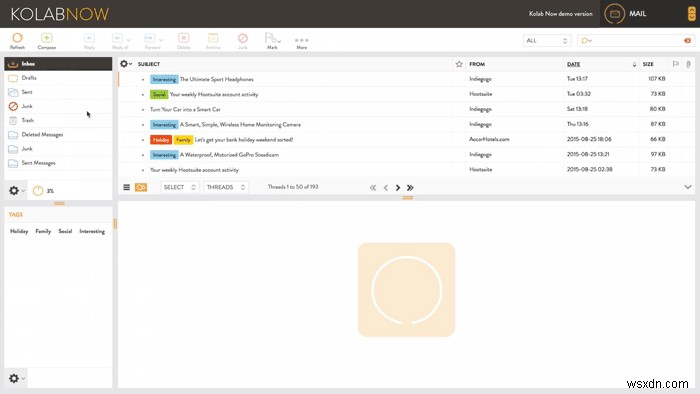Image resolution: width=700 pixels, height=394 pixels.
Task: Click the yellow Family tag label
Action: click(x=183, y=140)
